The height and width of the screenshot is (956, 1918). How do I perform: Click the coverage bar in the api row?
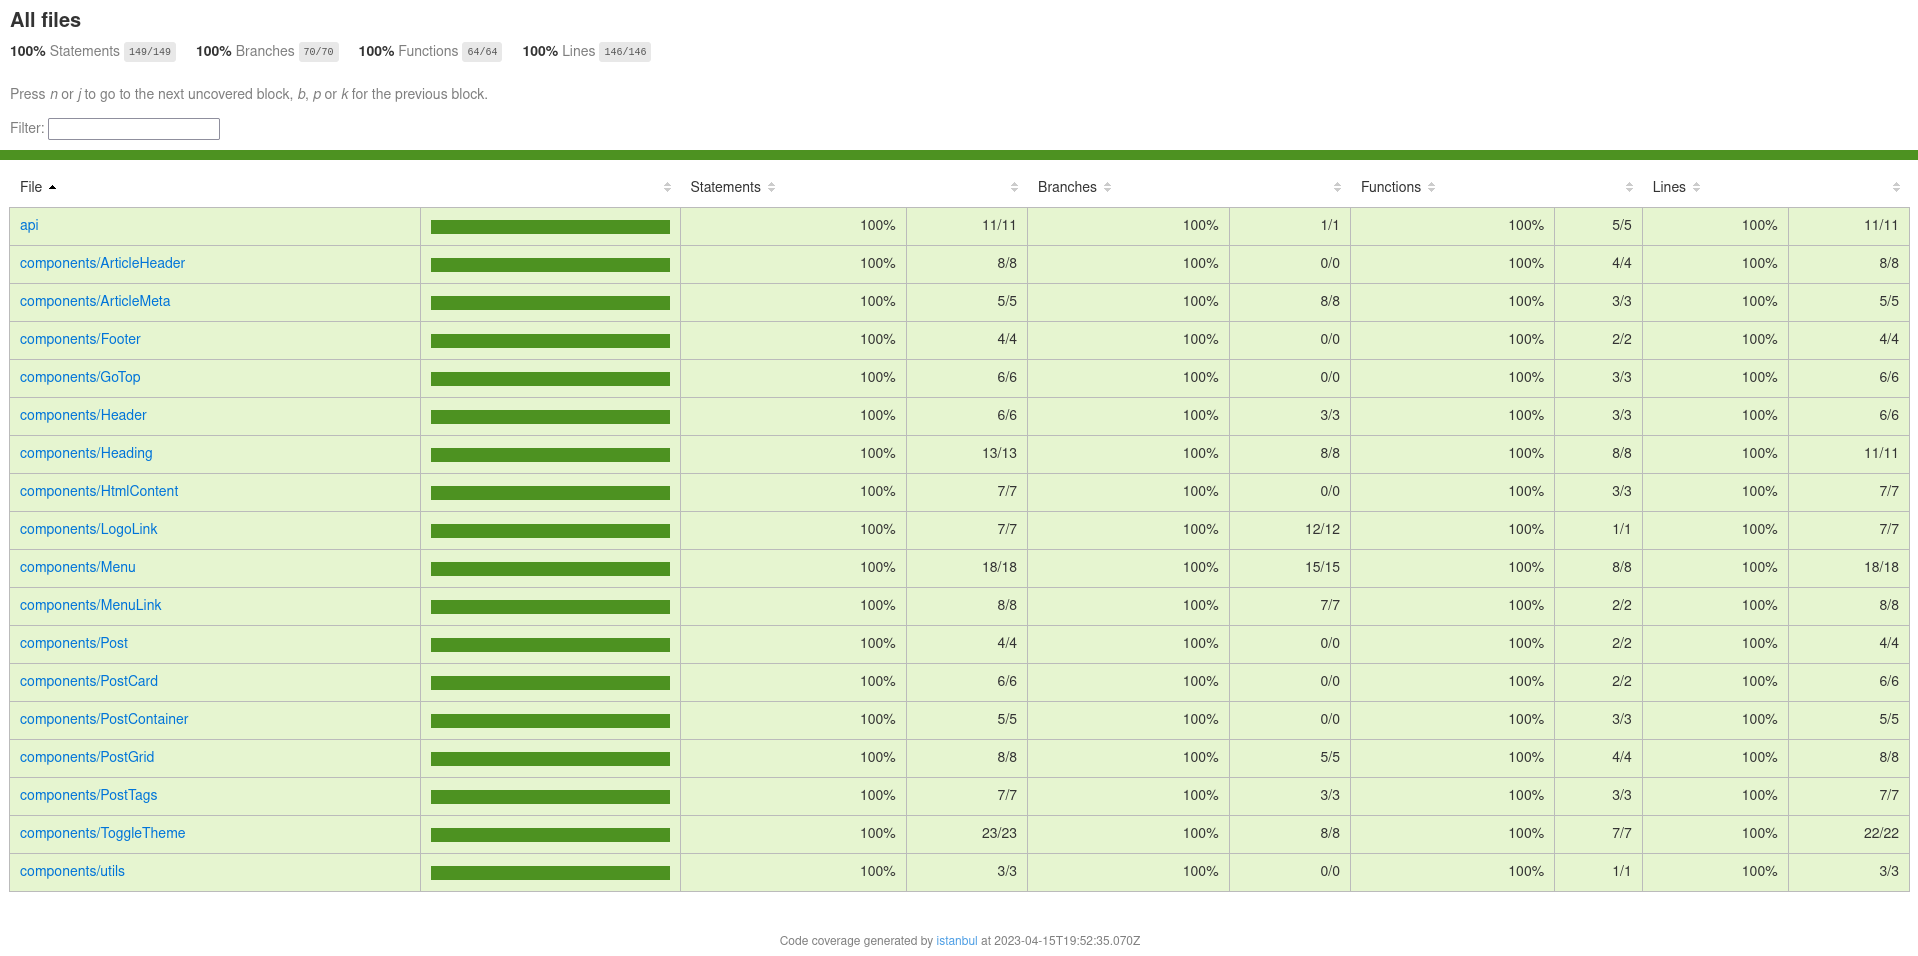click(x=550, y=227)
